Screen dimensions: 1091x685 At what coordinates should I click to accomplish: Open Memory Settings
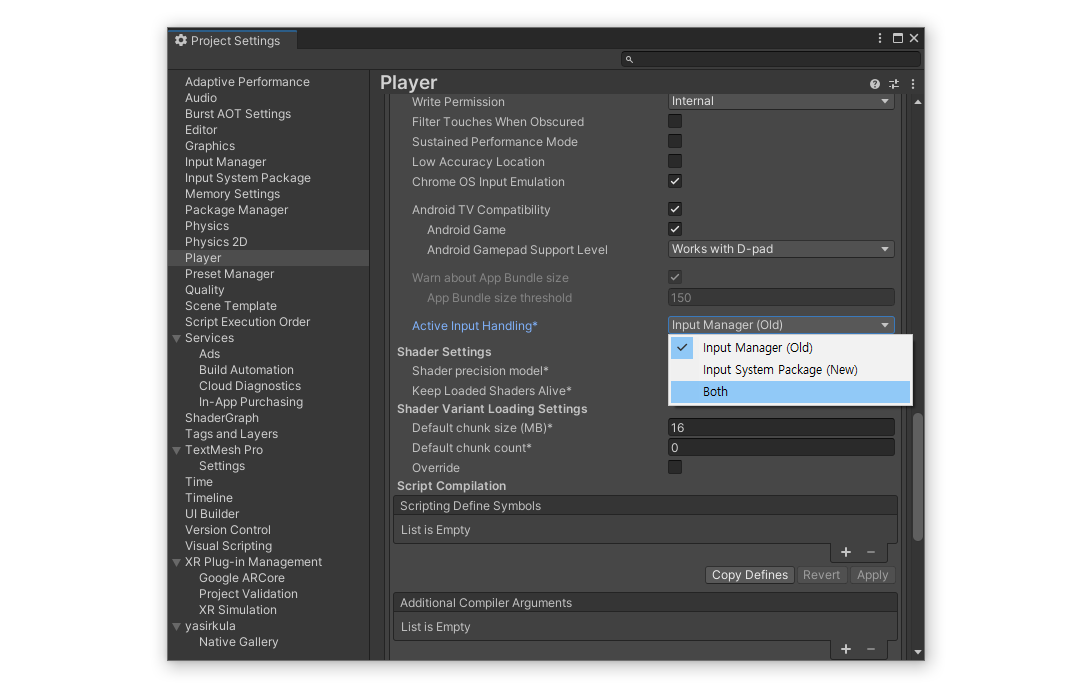[232, 194]
